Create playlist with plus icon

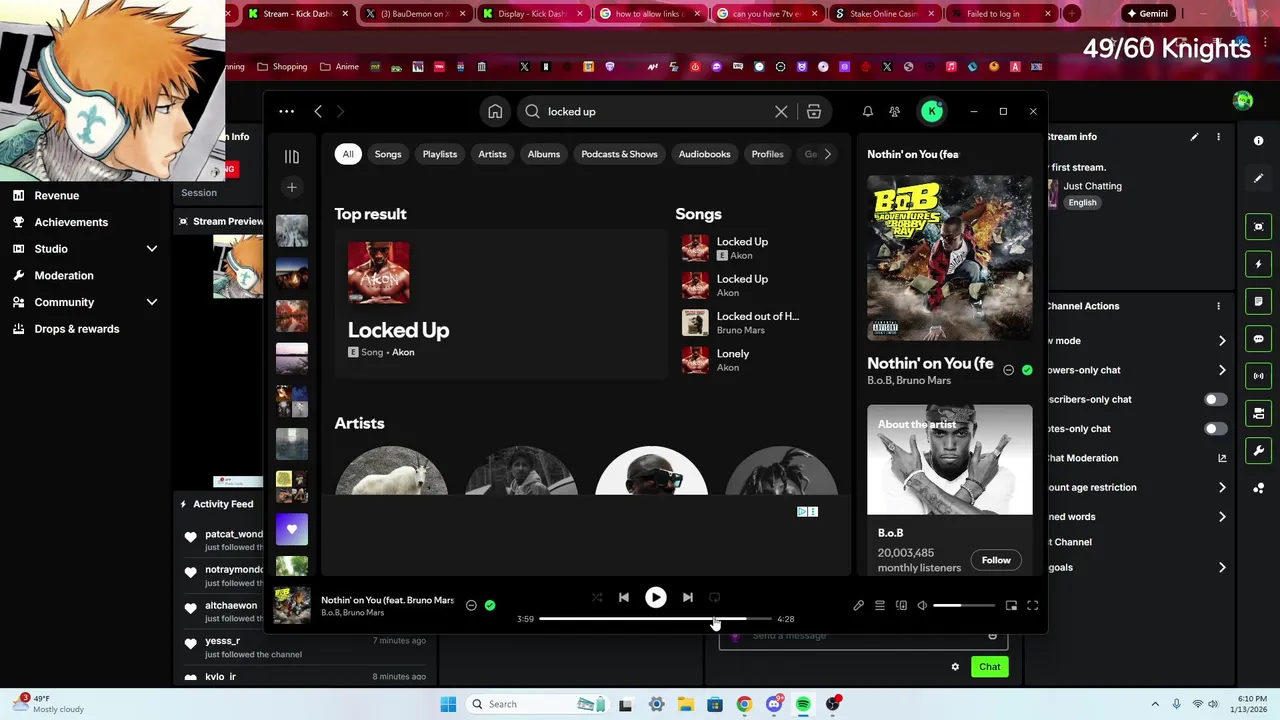(292, 187)
